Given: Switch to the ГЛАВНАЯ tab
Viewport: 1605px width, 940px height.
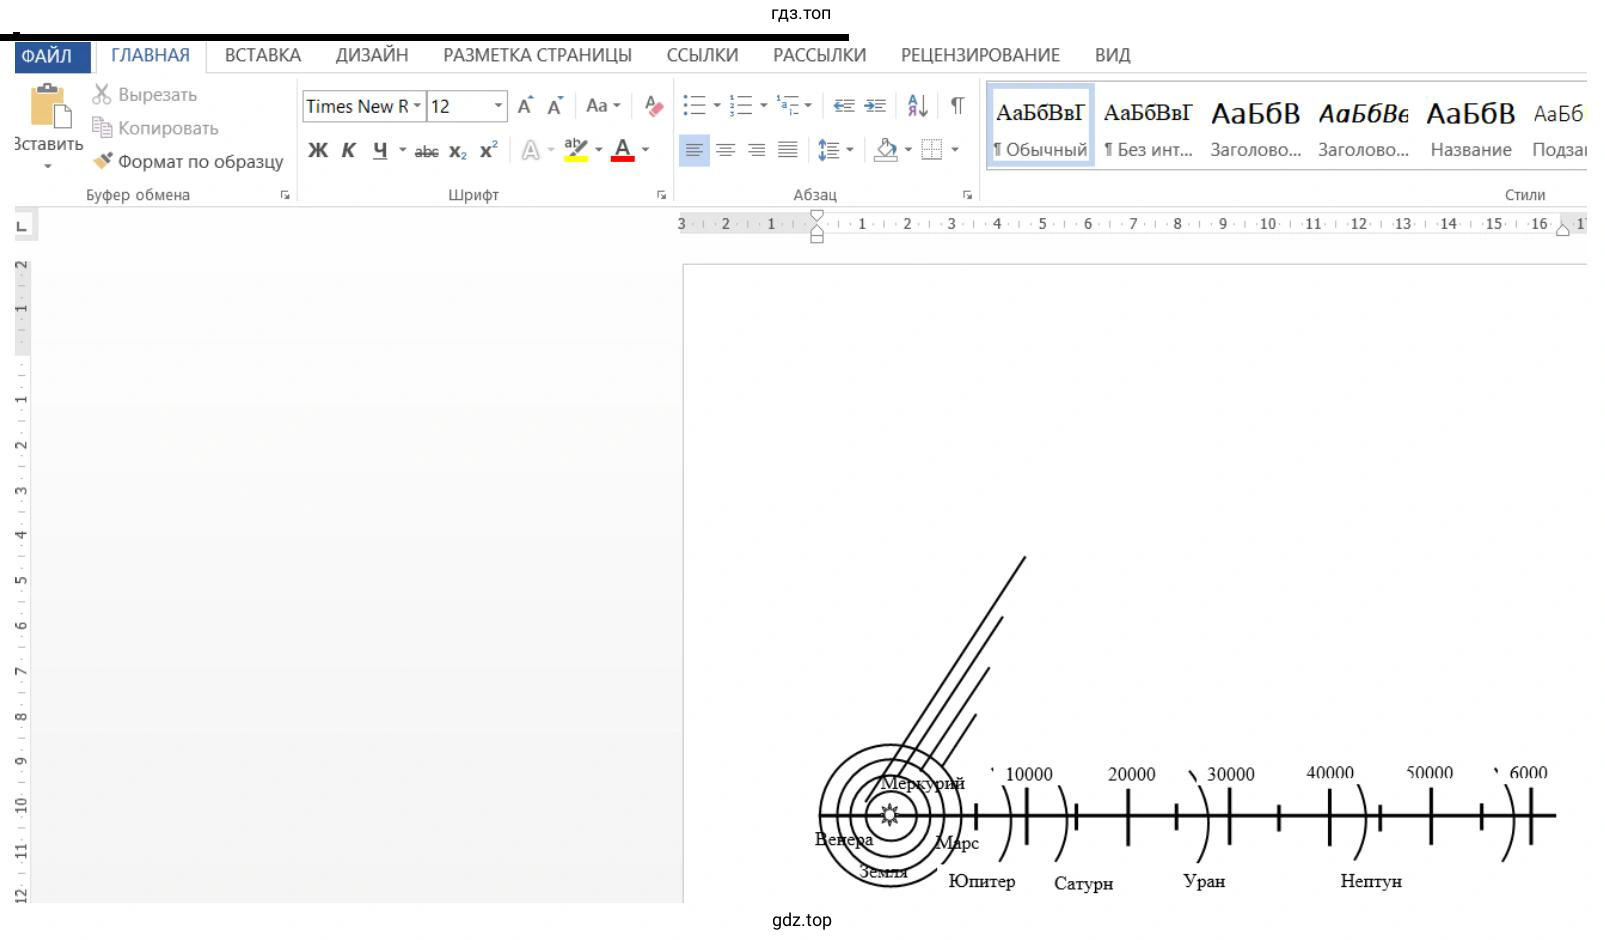Looking at the screenshot, I should [150, 55].
